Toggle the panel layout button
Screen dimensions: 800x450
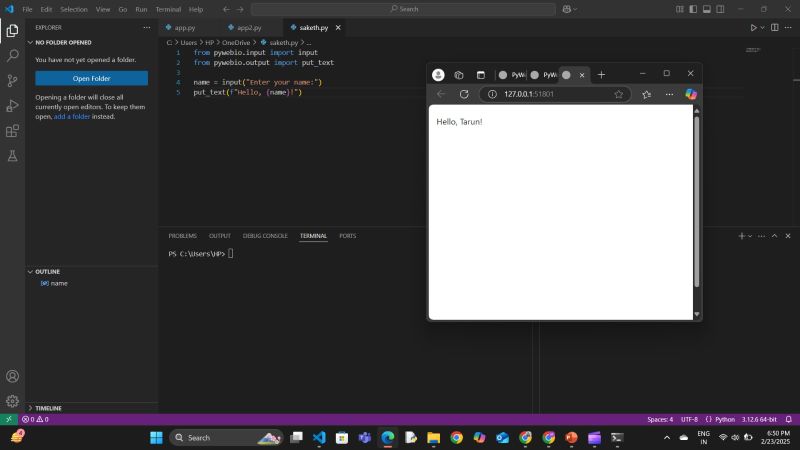click(707, 9)
